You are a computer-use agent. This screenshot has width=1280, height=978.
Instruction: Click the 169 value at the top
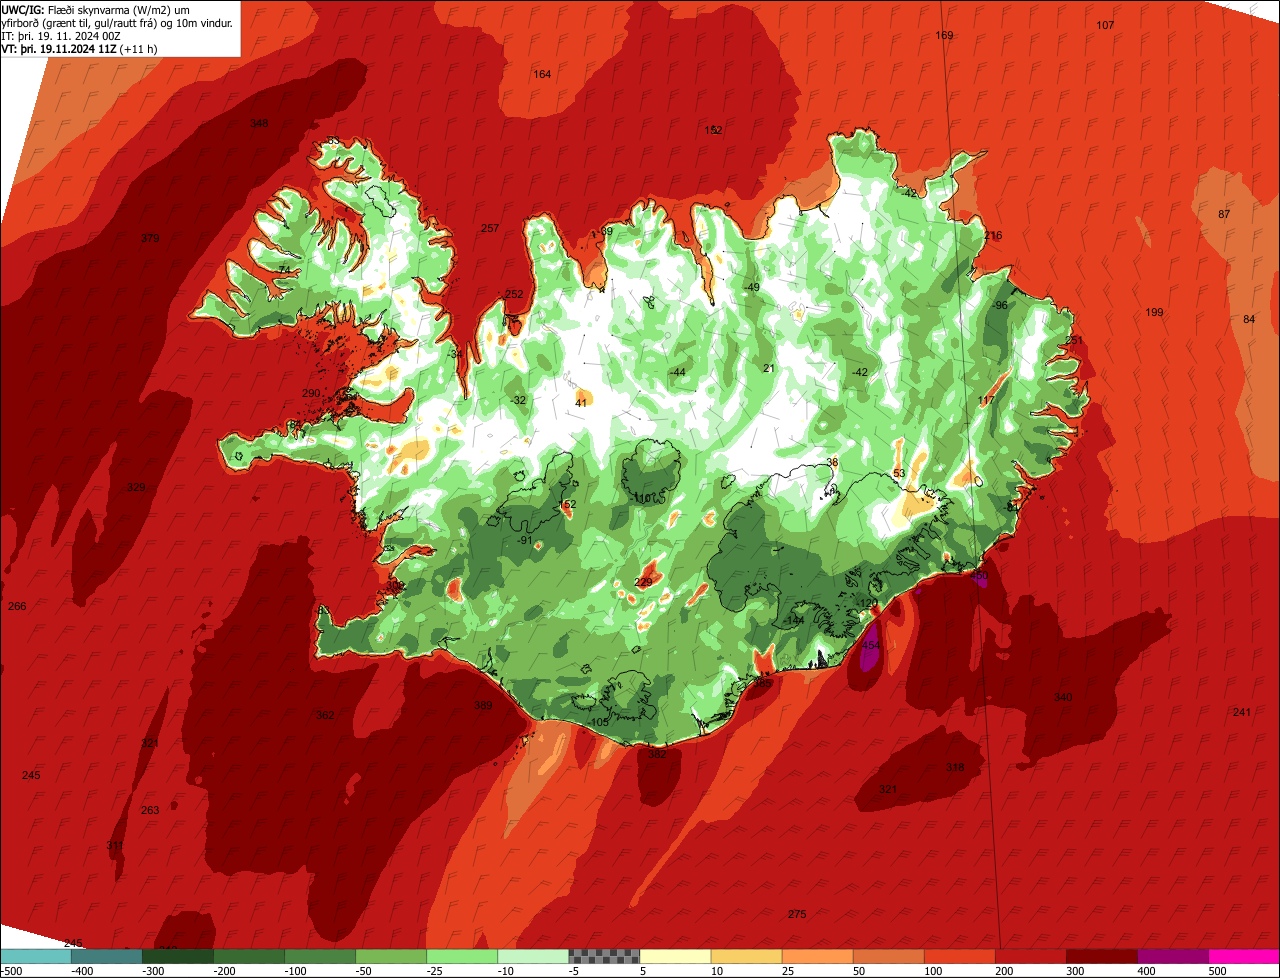coord(944,36)
